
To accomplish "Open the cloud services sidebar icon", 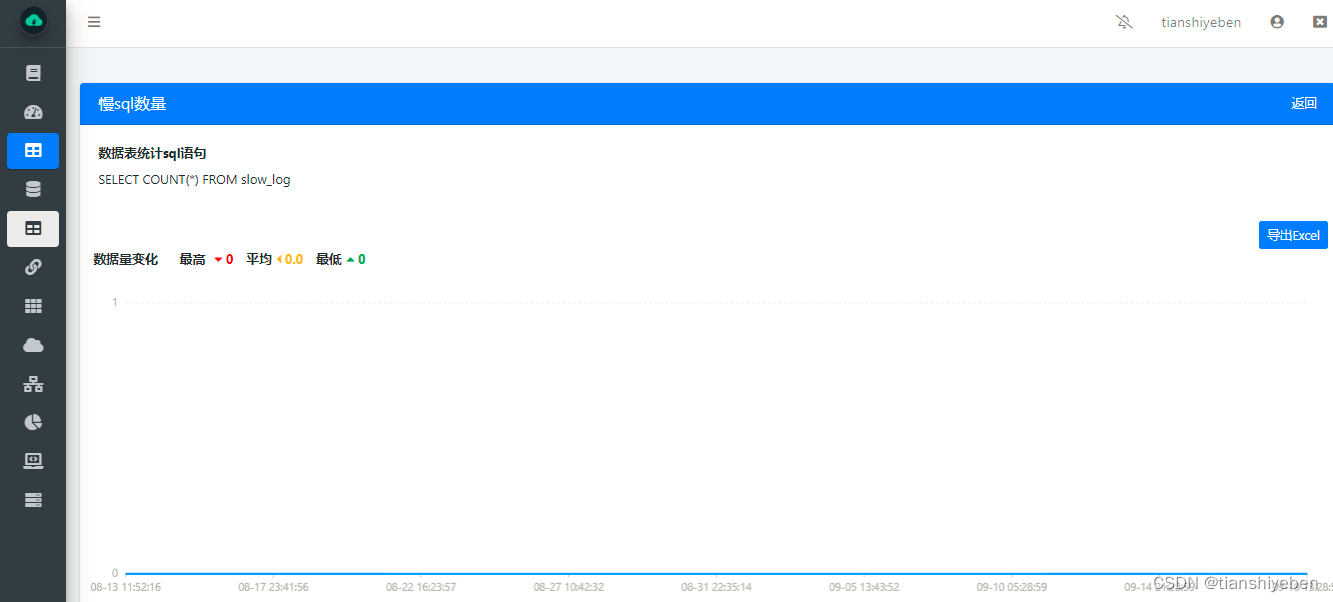I will click(x=33, y=345).
